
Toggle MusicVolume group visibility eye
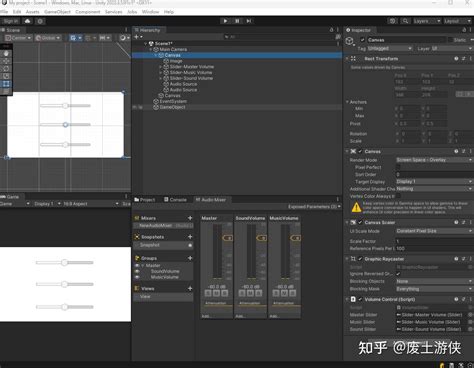coord(137,277)
